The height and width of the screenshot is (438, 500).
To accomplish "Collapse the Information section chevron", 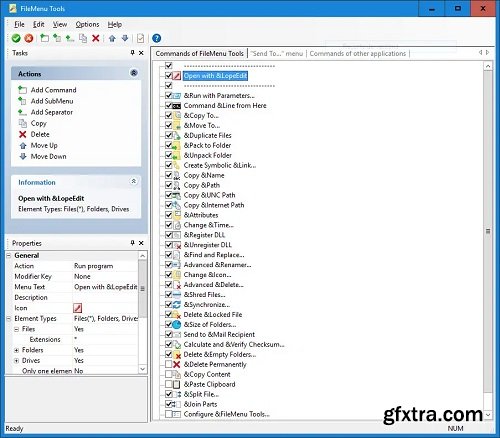I will pyautogui.click(x=133, y=181).
